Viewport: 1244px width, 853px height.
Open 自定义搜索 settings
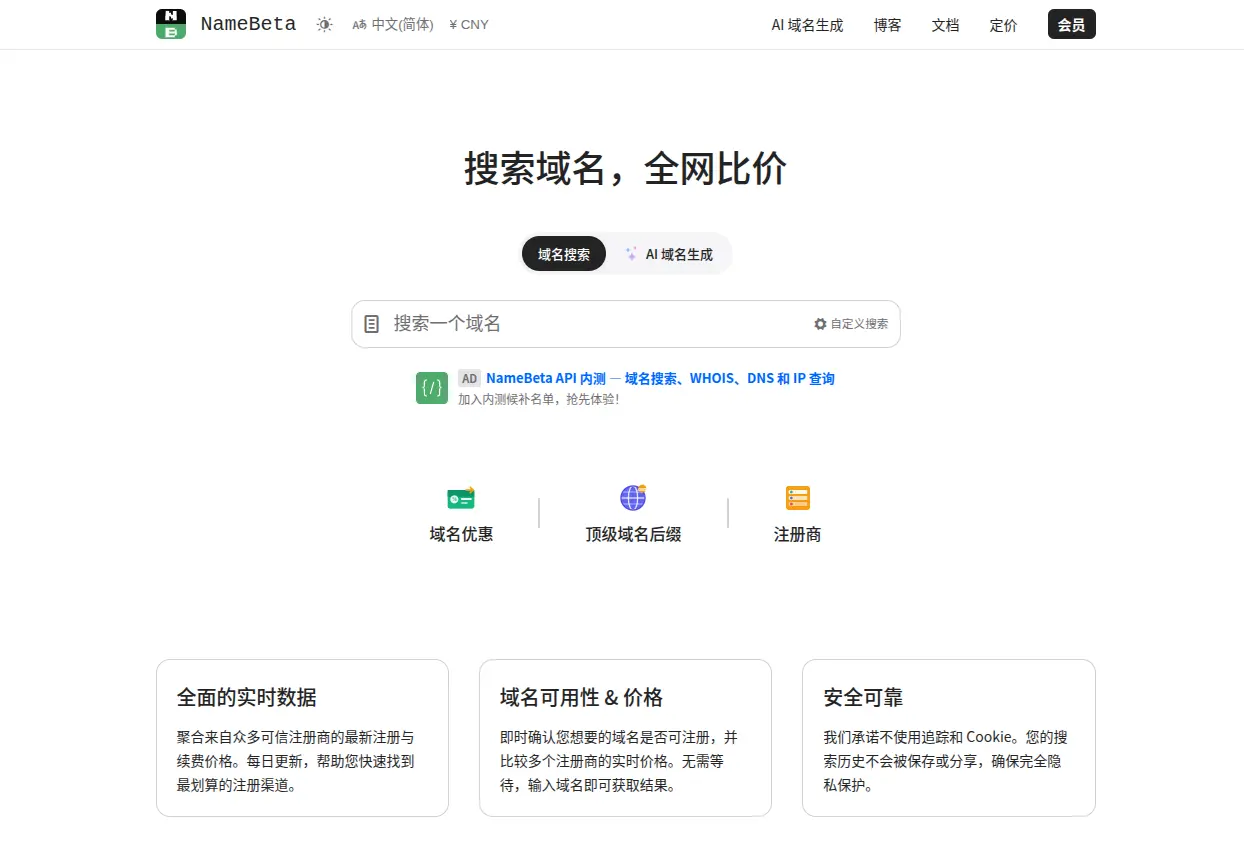[851, 324]
